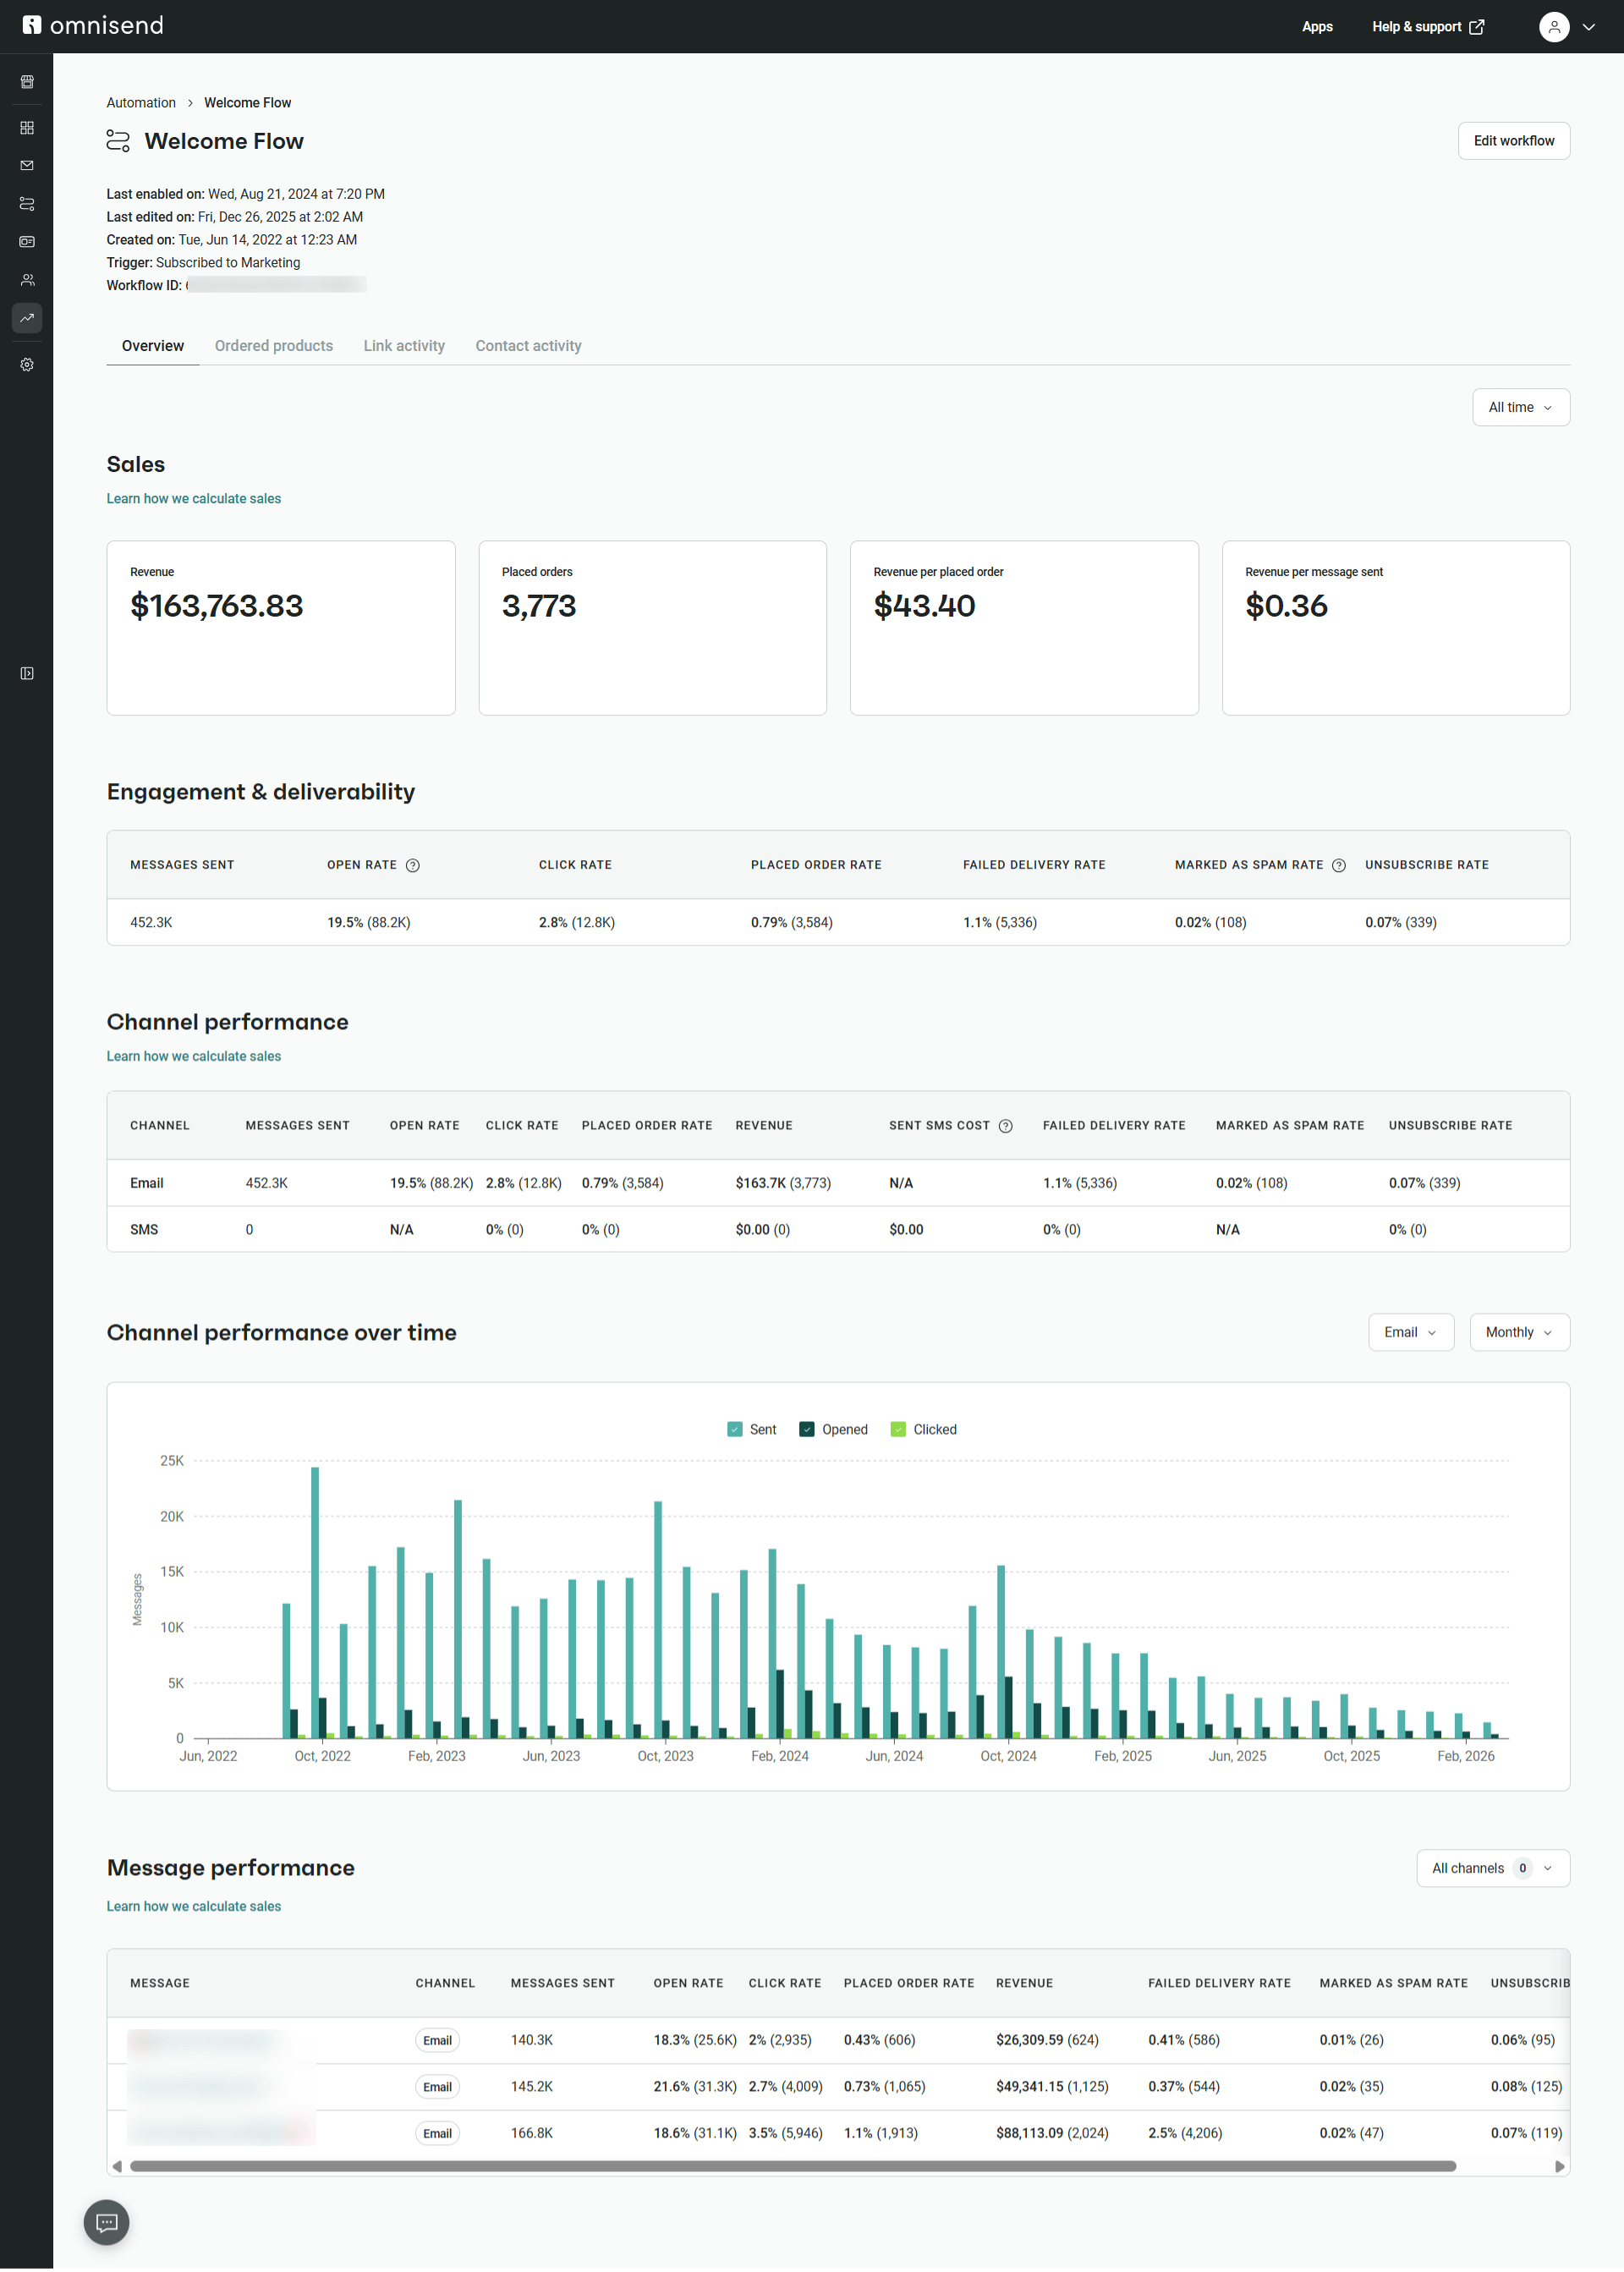The height and width of the screenshot is (2272, 1624).
Task: Select the Automation workflow icon in sidebar
Action: click(x=26, y=203)
